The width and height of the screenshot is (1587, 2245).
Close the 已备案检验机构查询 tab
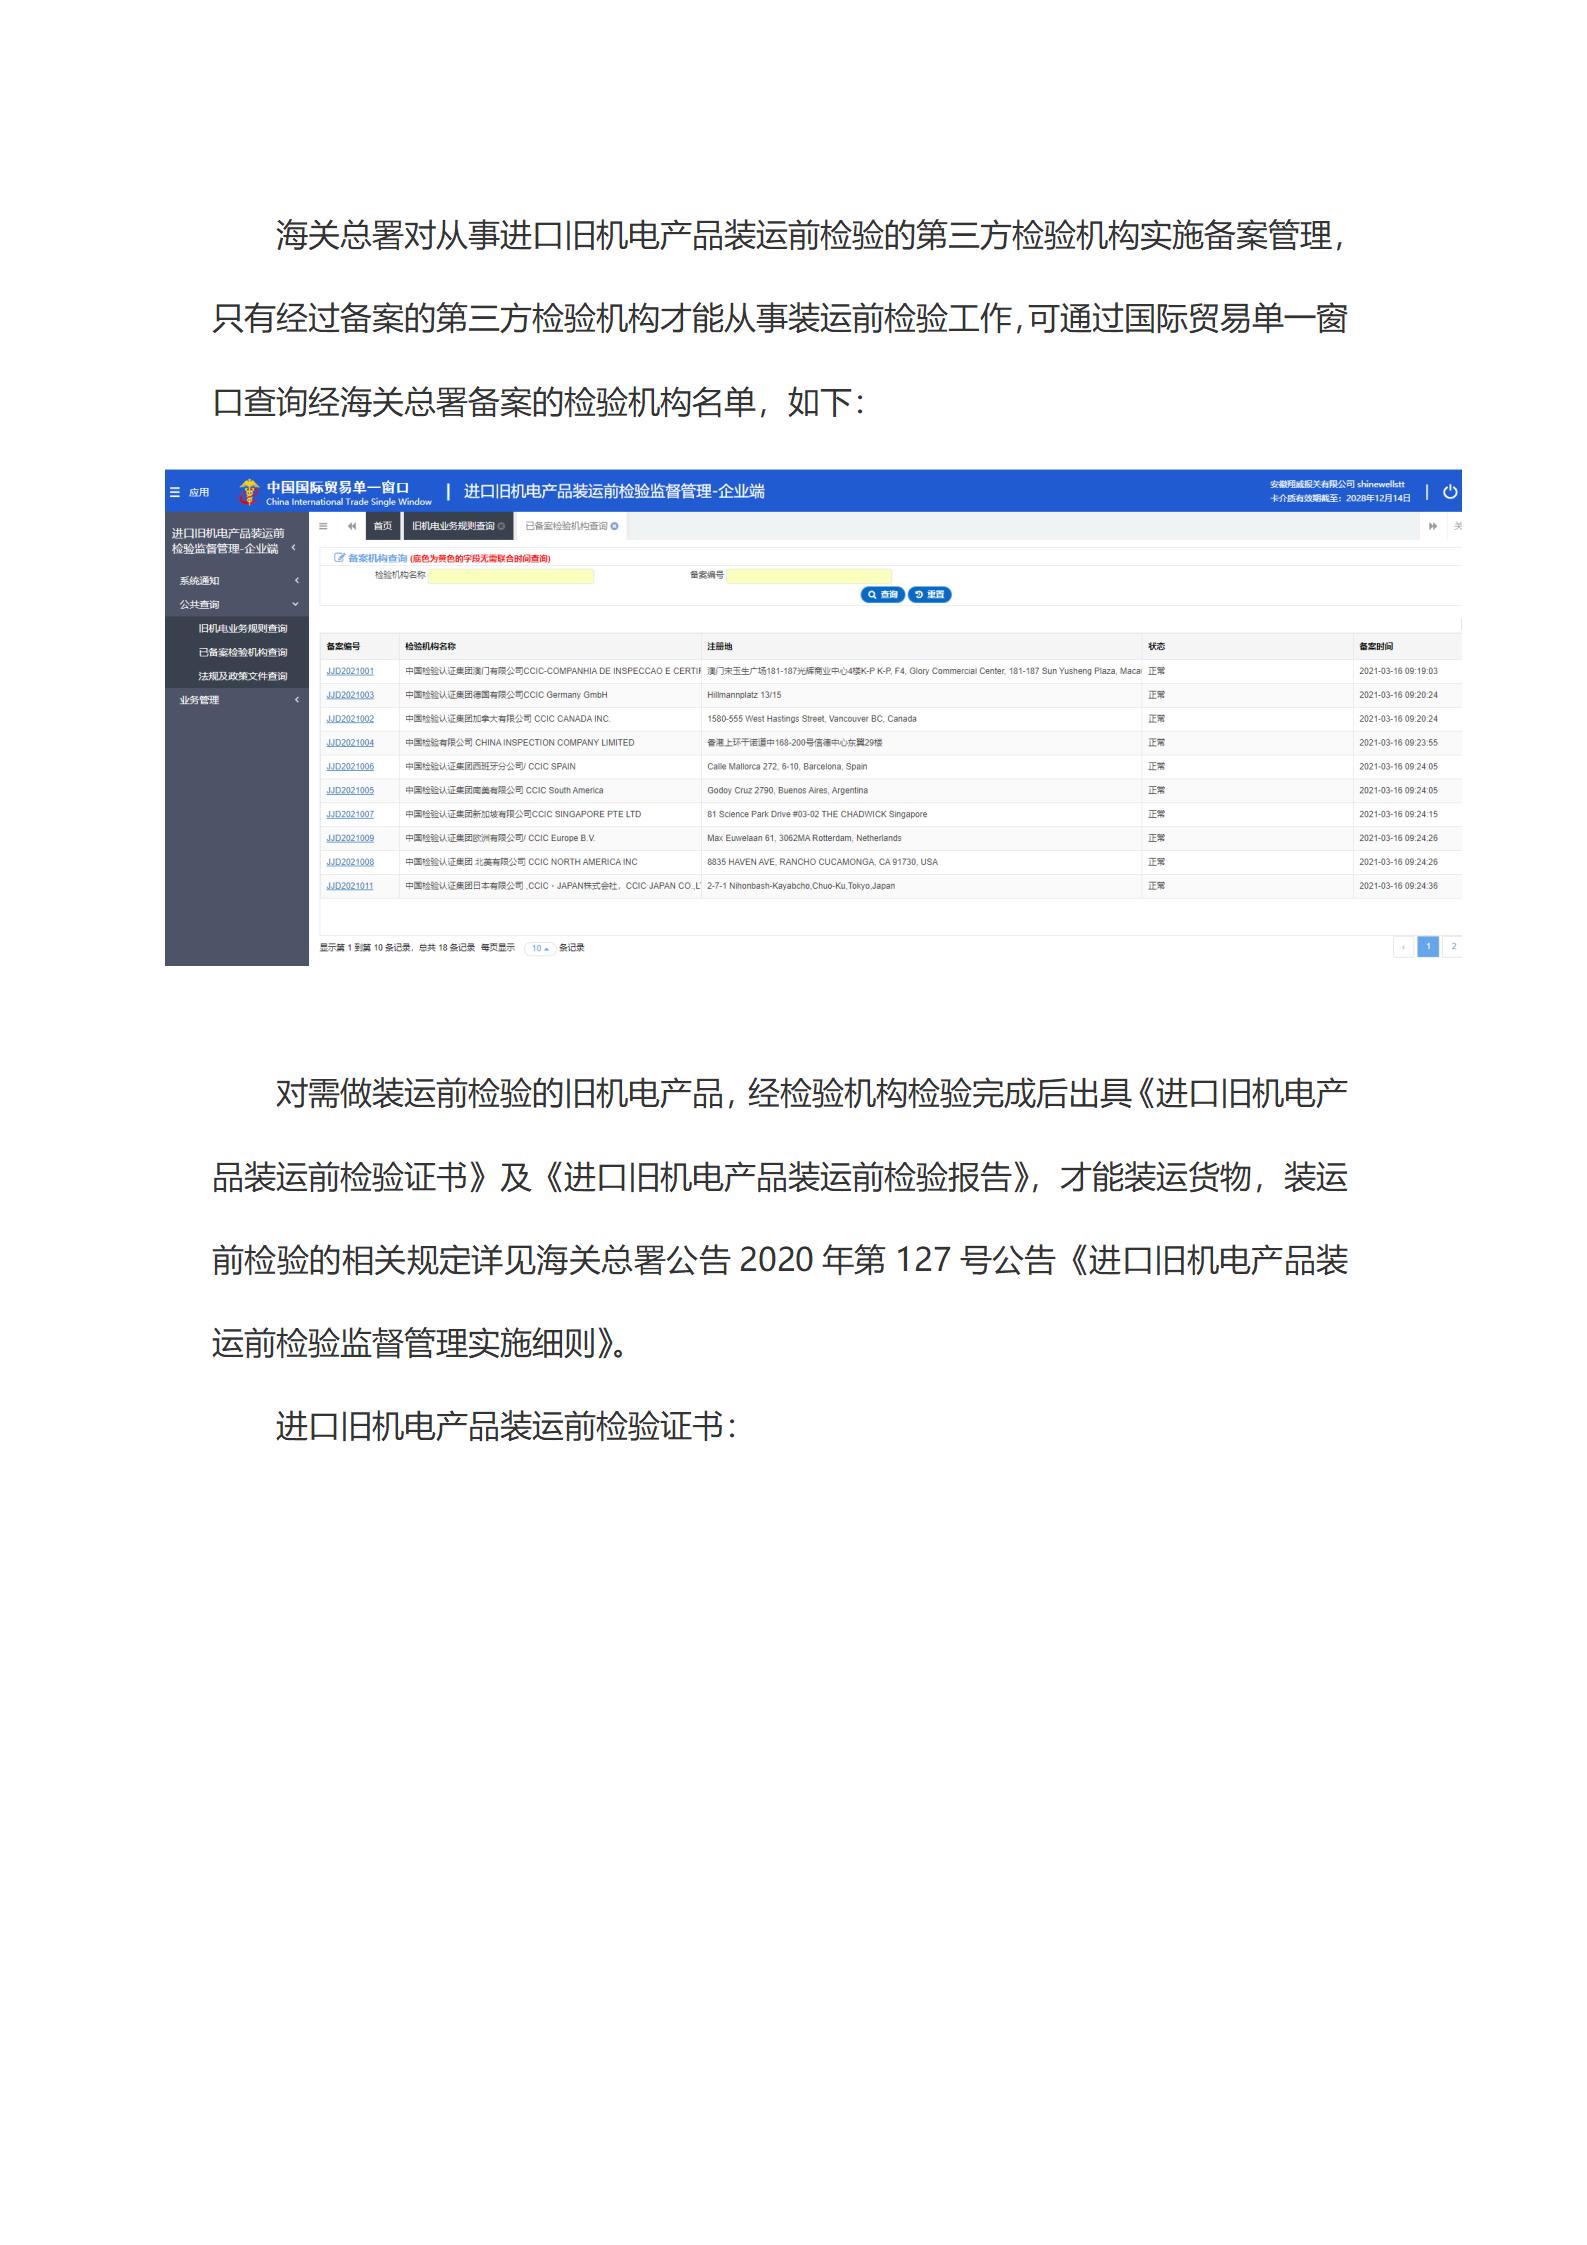(615, 526)
